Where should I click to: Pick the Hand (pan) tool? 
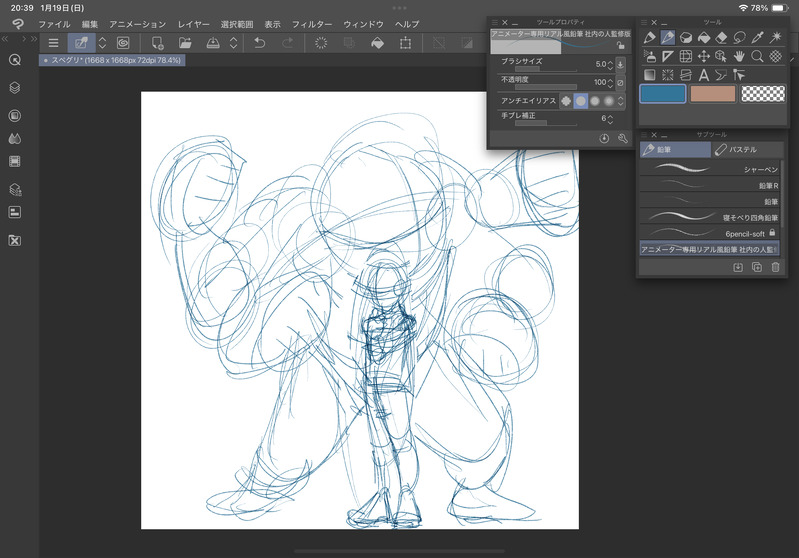coord(739,56)
